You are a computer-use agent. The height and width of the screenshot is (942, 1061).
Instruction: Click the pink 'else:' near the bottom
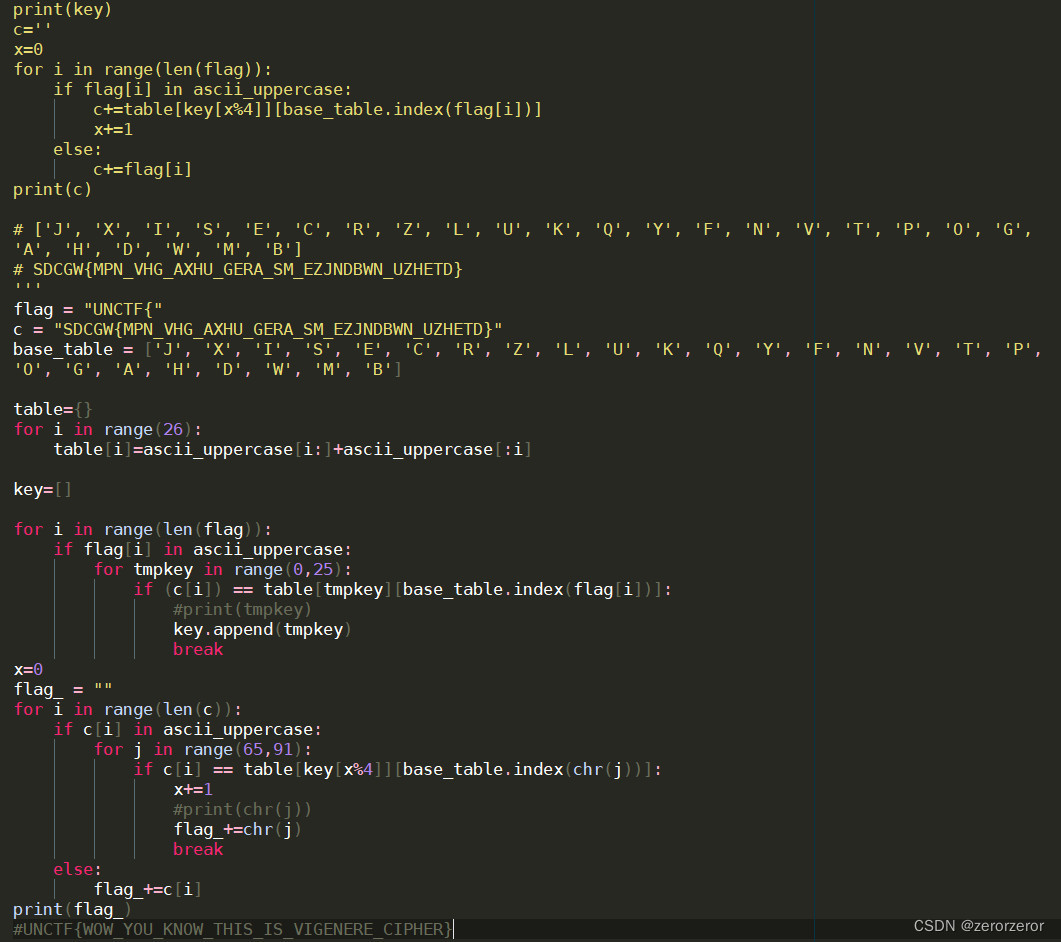[78, 870]
